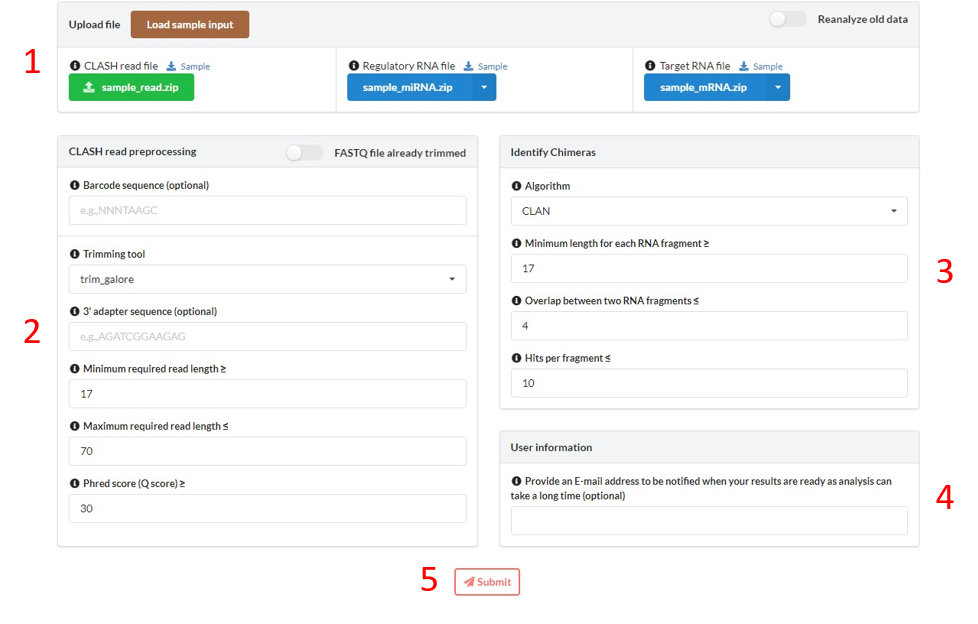Enable the FASTQ file already trimmed switch
Screen dimensions: 978x624
pyautogui.click(x=304, y=153)
